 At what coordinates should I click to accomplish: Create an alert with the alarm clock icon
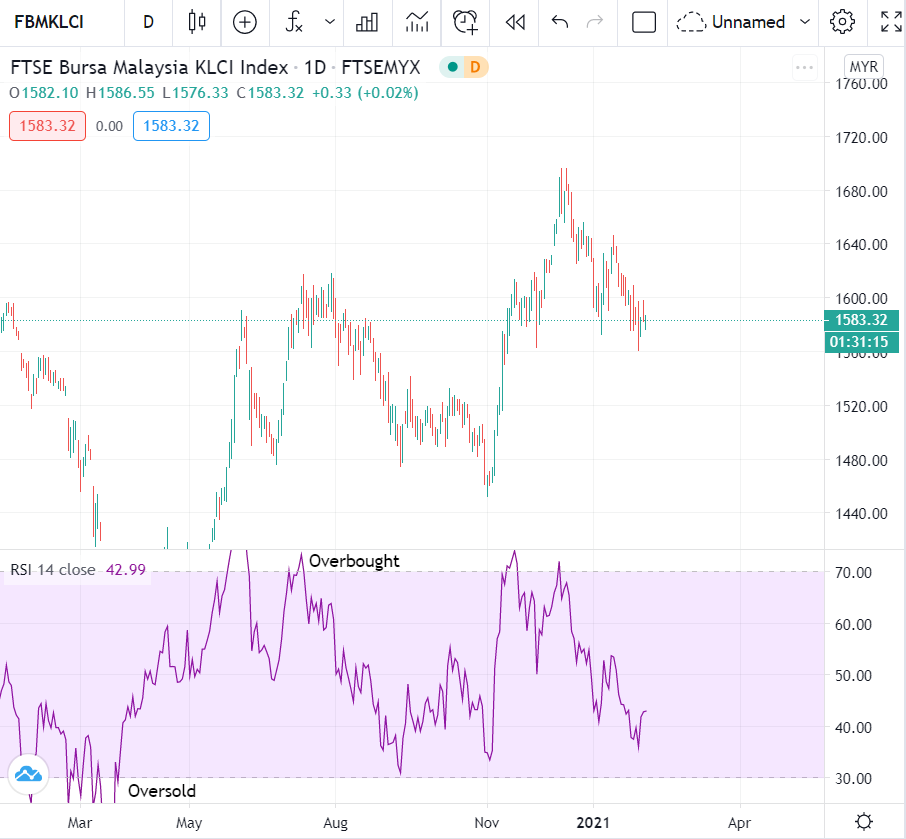coord(465,22)
